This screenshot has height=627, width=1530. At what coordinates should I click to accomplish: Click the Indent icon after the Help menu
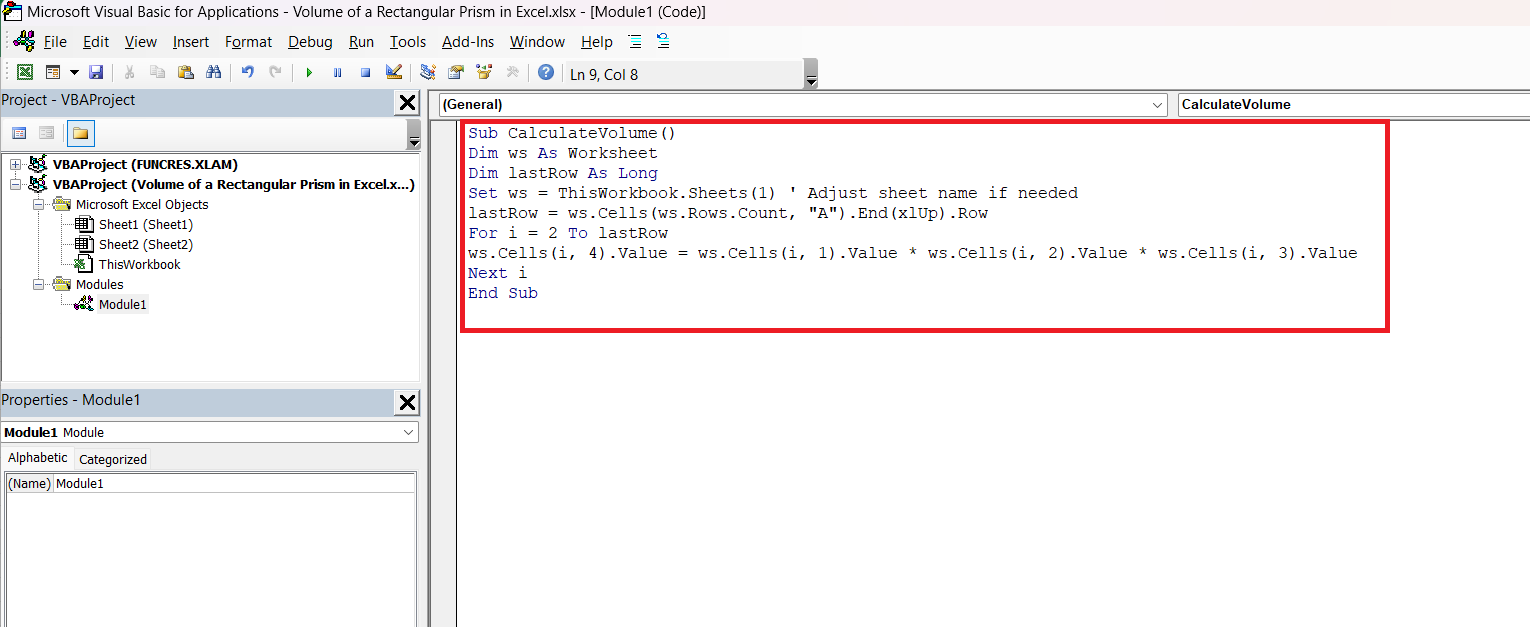click(634, 41)
